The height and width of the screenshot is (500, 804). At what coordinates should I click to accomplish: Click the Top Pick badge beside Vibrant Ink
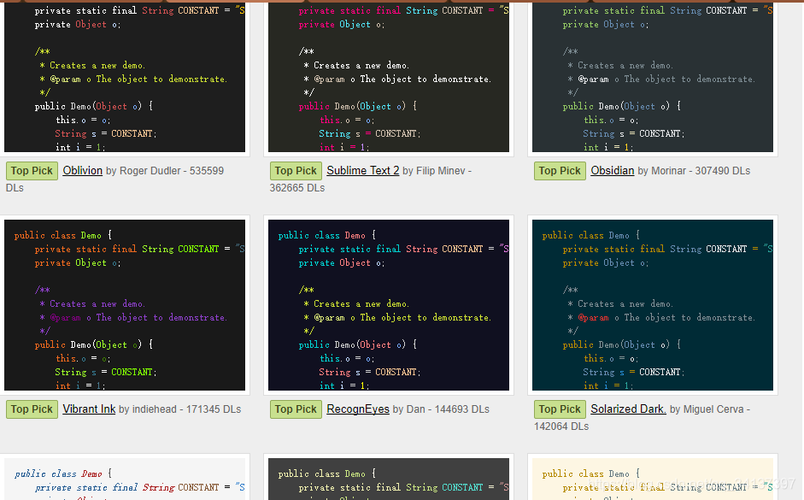point(32,409)
